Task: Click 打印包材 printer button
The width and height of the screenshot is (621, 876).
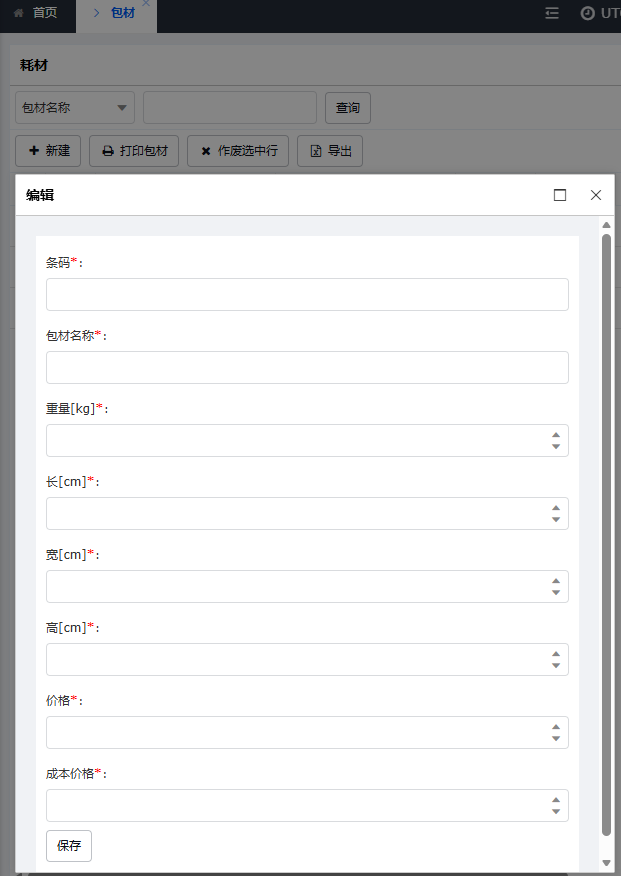Action: pyautogui.click(x=134, y=151)
